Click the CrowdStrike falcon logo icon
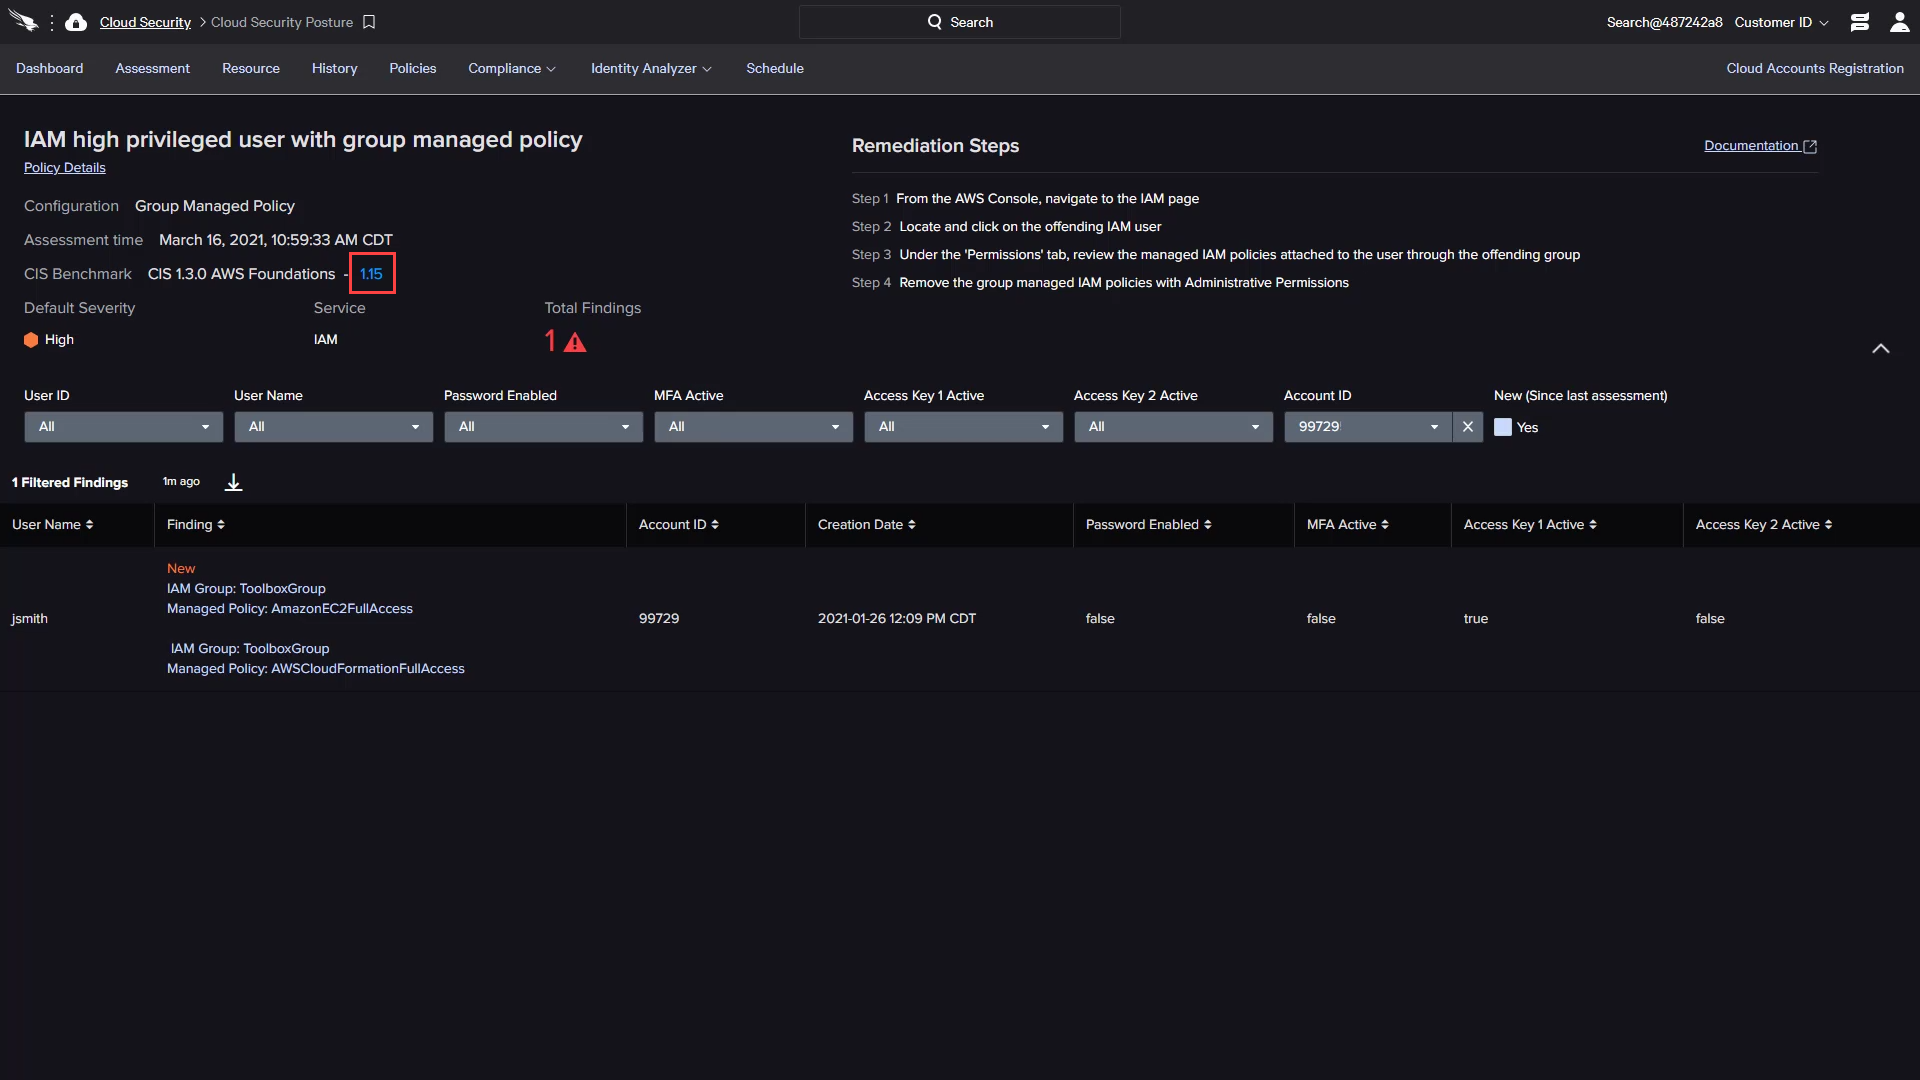1920x1080 pixels. [x=23, y=22]
